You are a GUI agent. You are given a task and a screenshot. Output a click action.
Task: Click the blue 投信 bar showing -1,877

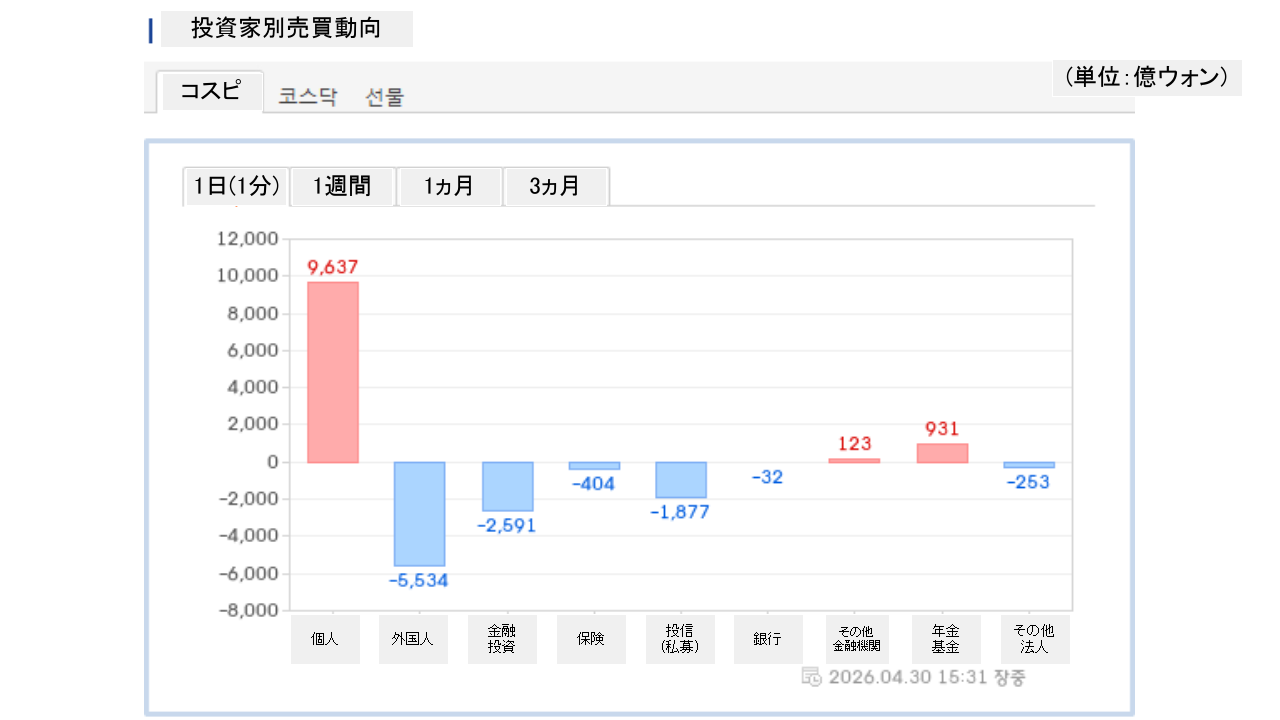681,480
